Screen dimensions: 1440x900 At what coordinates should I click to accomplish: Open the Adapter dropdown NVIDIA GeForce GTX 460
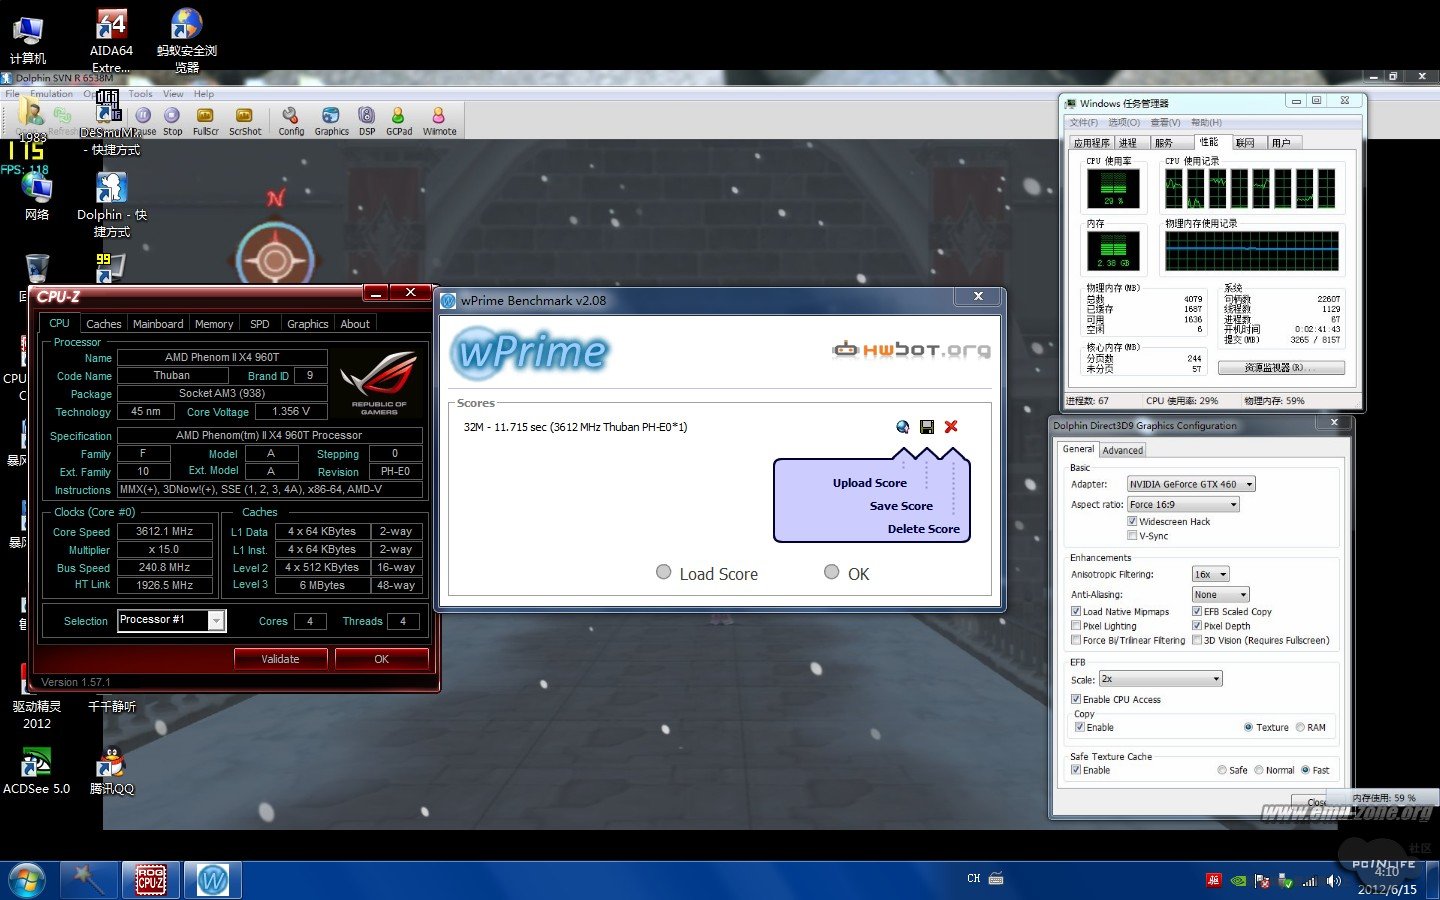click(x=1191, y=484)
